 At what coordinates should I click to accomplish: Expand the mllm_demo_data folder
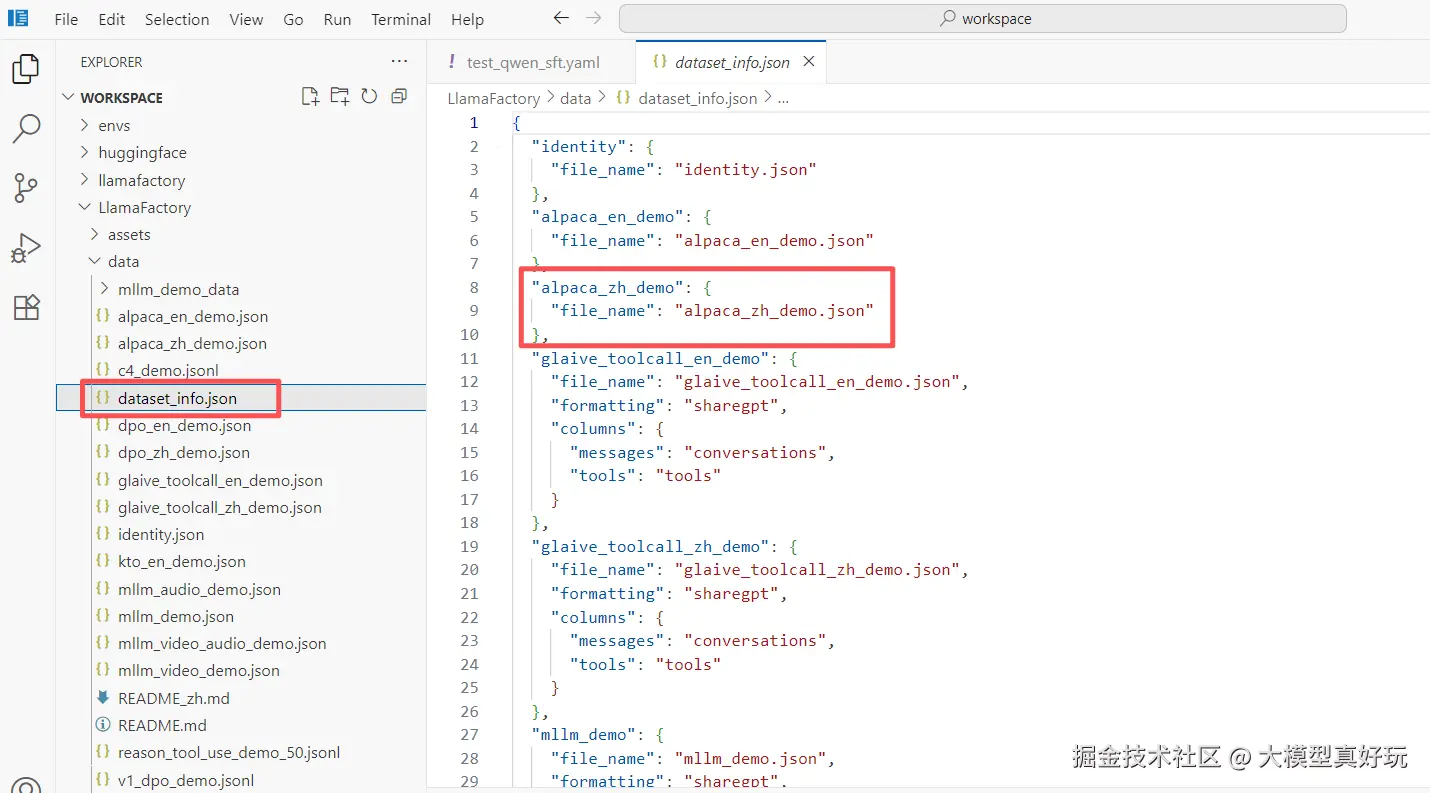[178, 289]
